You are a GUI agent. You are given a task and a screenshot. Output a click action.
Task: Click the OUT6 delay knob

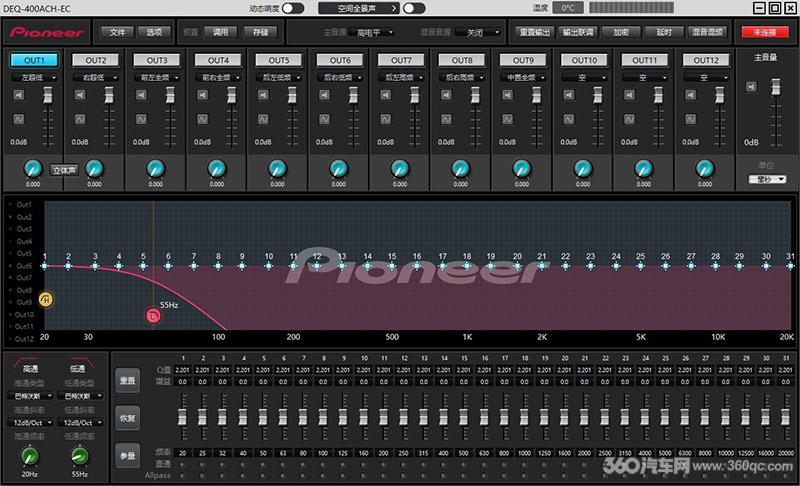[x=339, y=168]
